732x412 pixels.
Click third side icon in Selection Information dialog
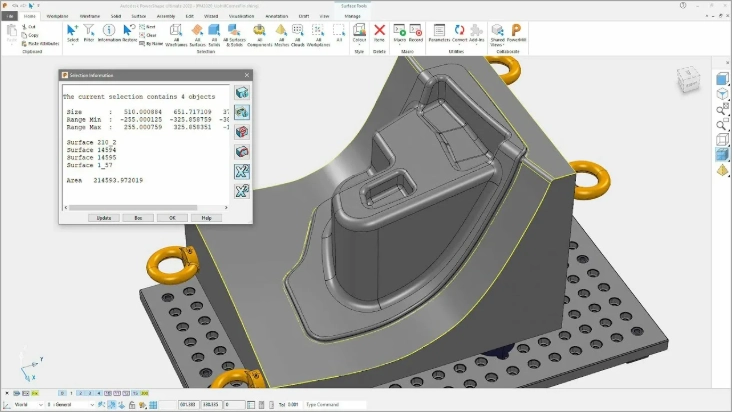pos(242,132)
